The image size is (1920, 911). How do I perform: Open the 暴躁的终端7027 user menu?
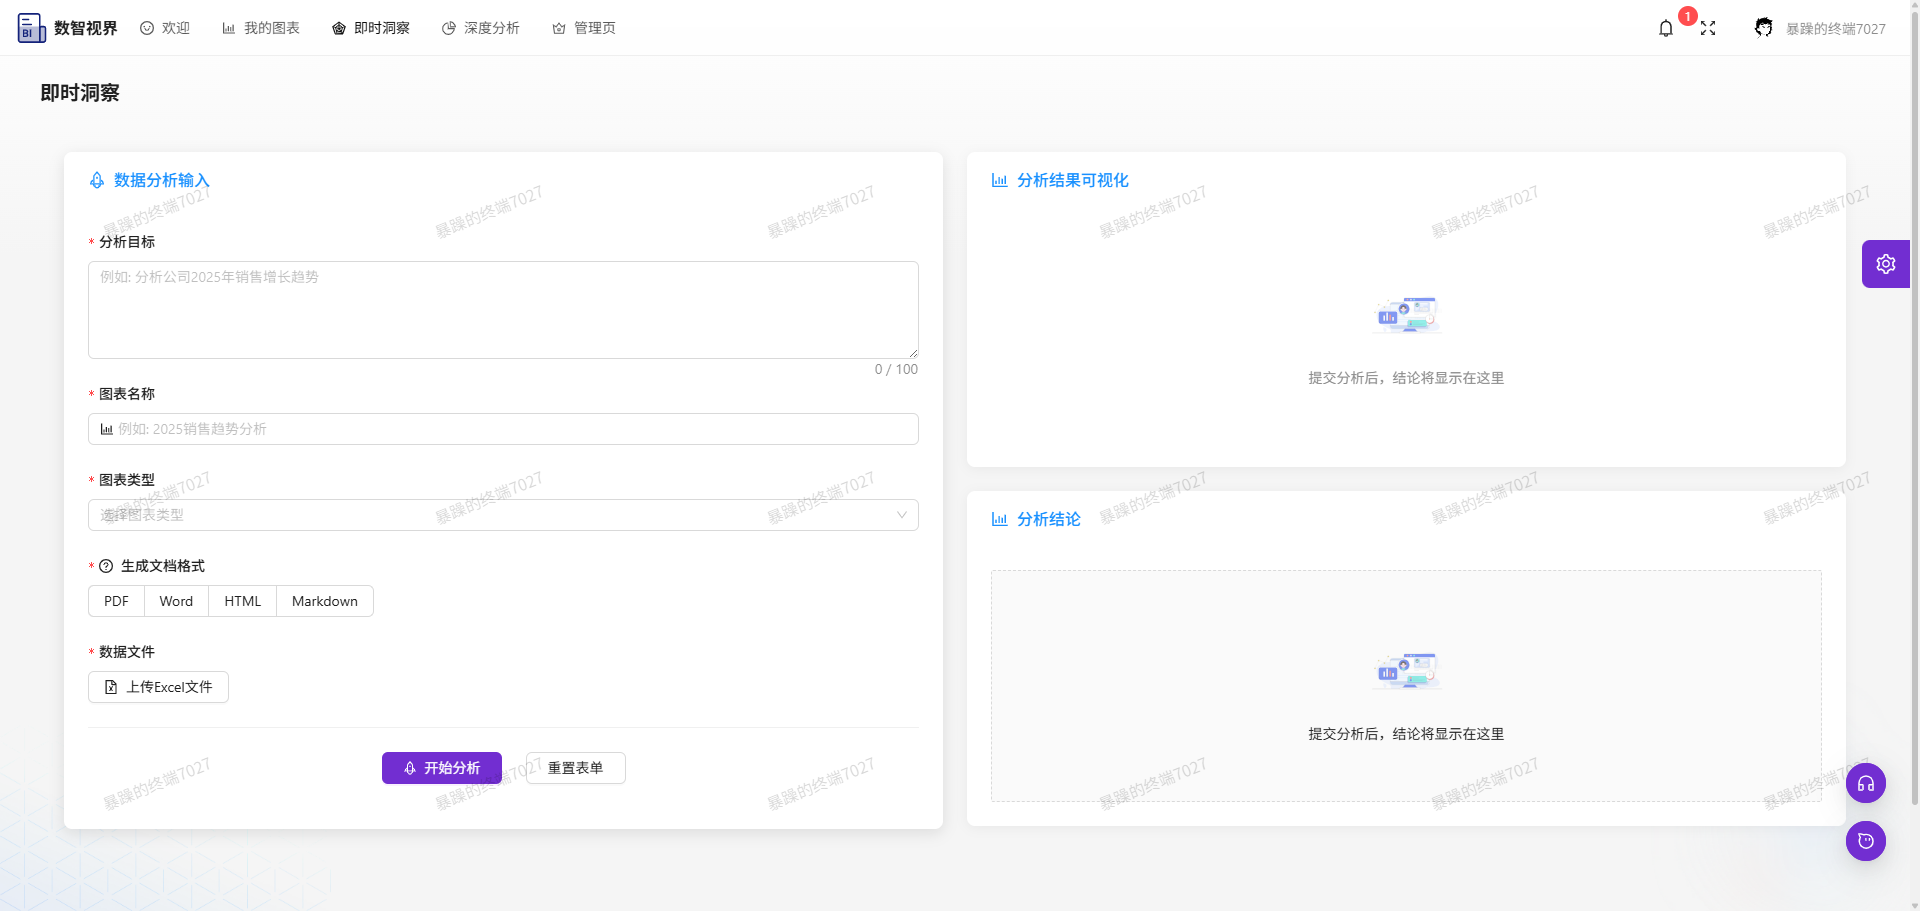pos(1835,29)
